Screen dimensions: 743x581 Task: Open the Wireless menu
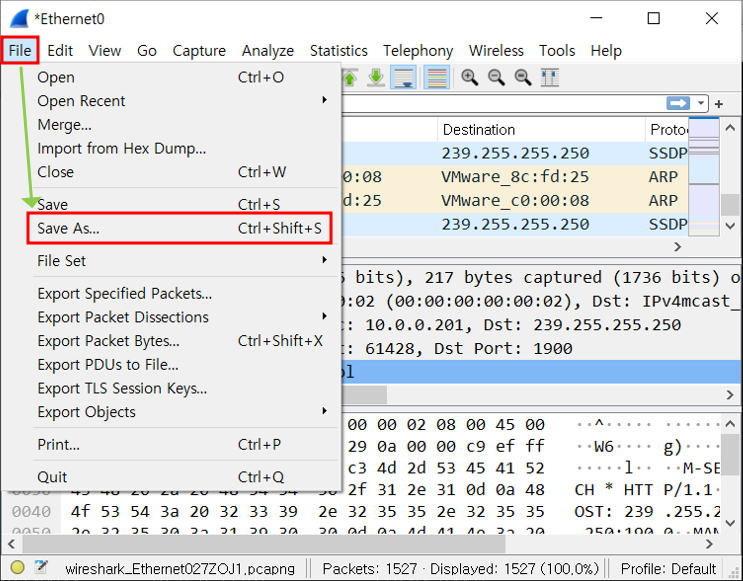click(496, 50)
